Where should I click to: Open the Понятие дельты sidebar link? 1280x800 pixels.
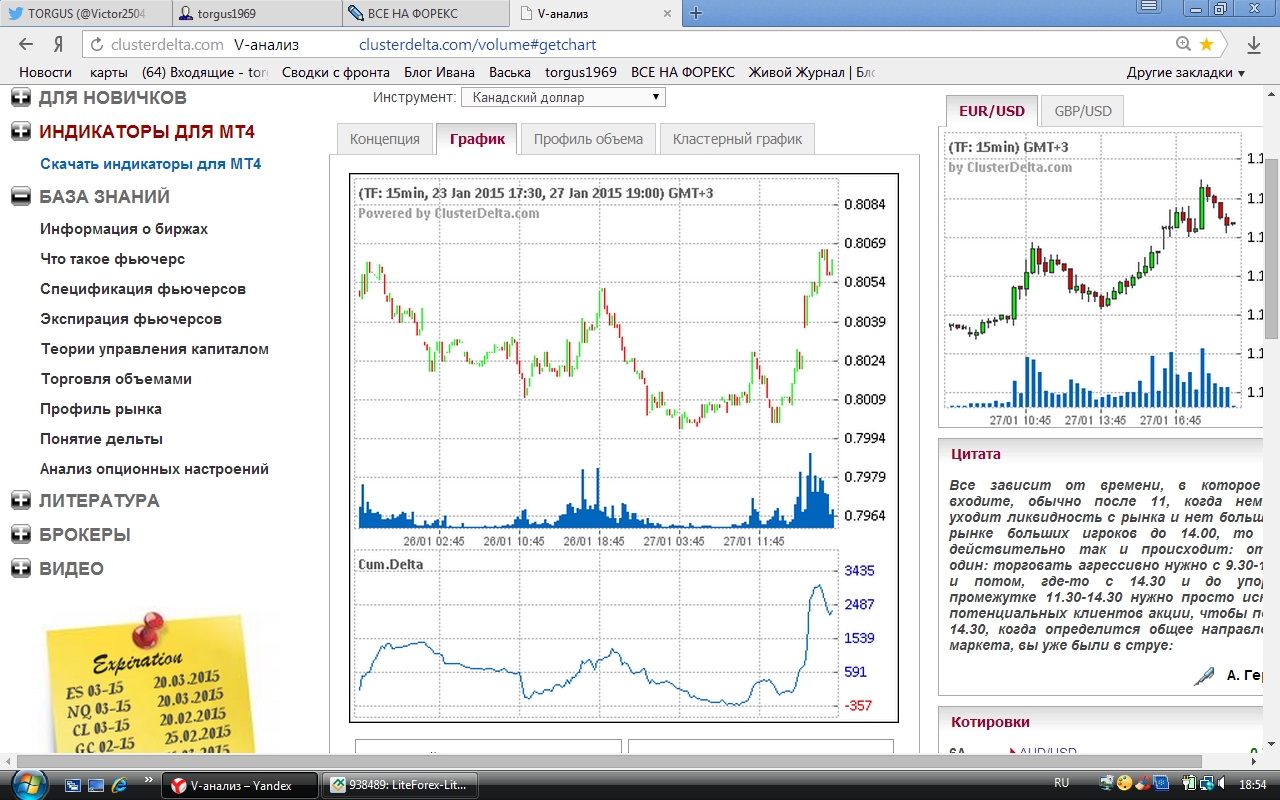point(101,439)
